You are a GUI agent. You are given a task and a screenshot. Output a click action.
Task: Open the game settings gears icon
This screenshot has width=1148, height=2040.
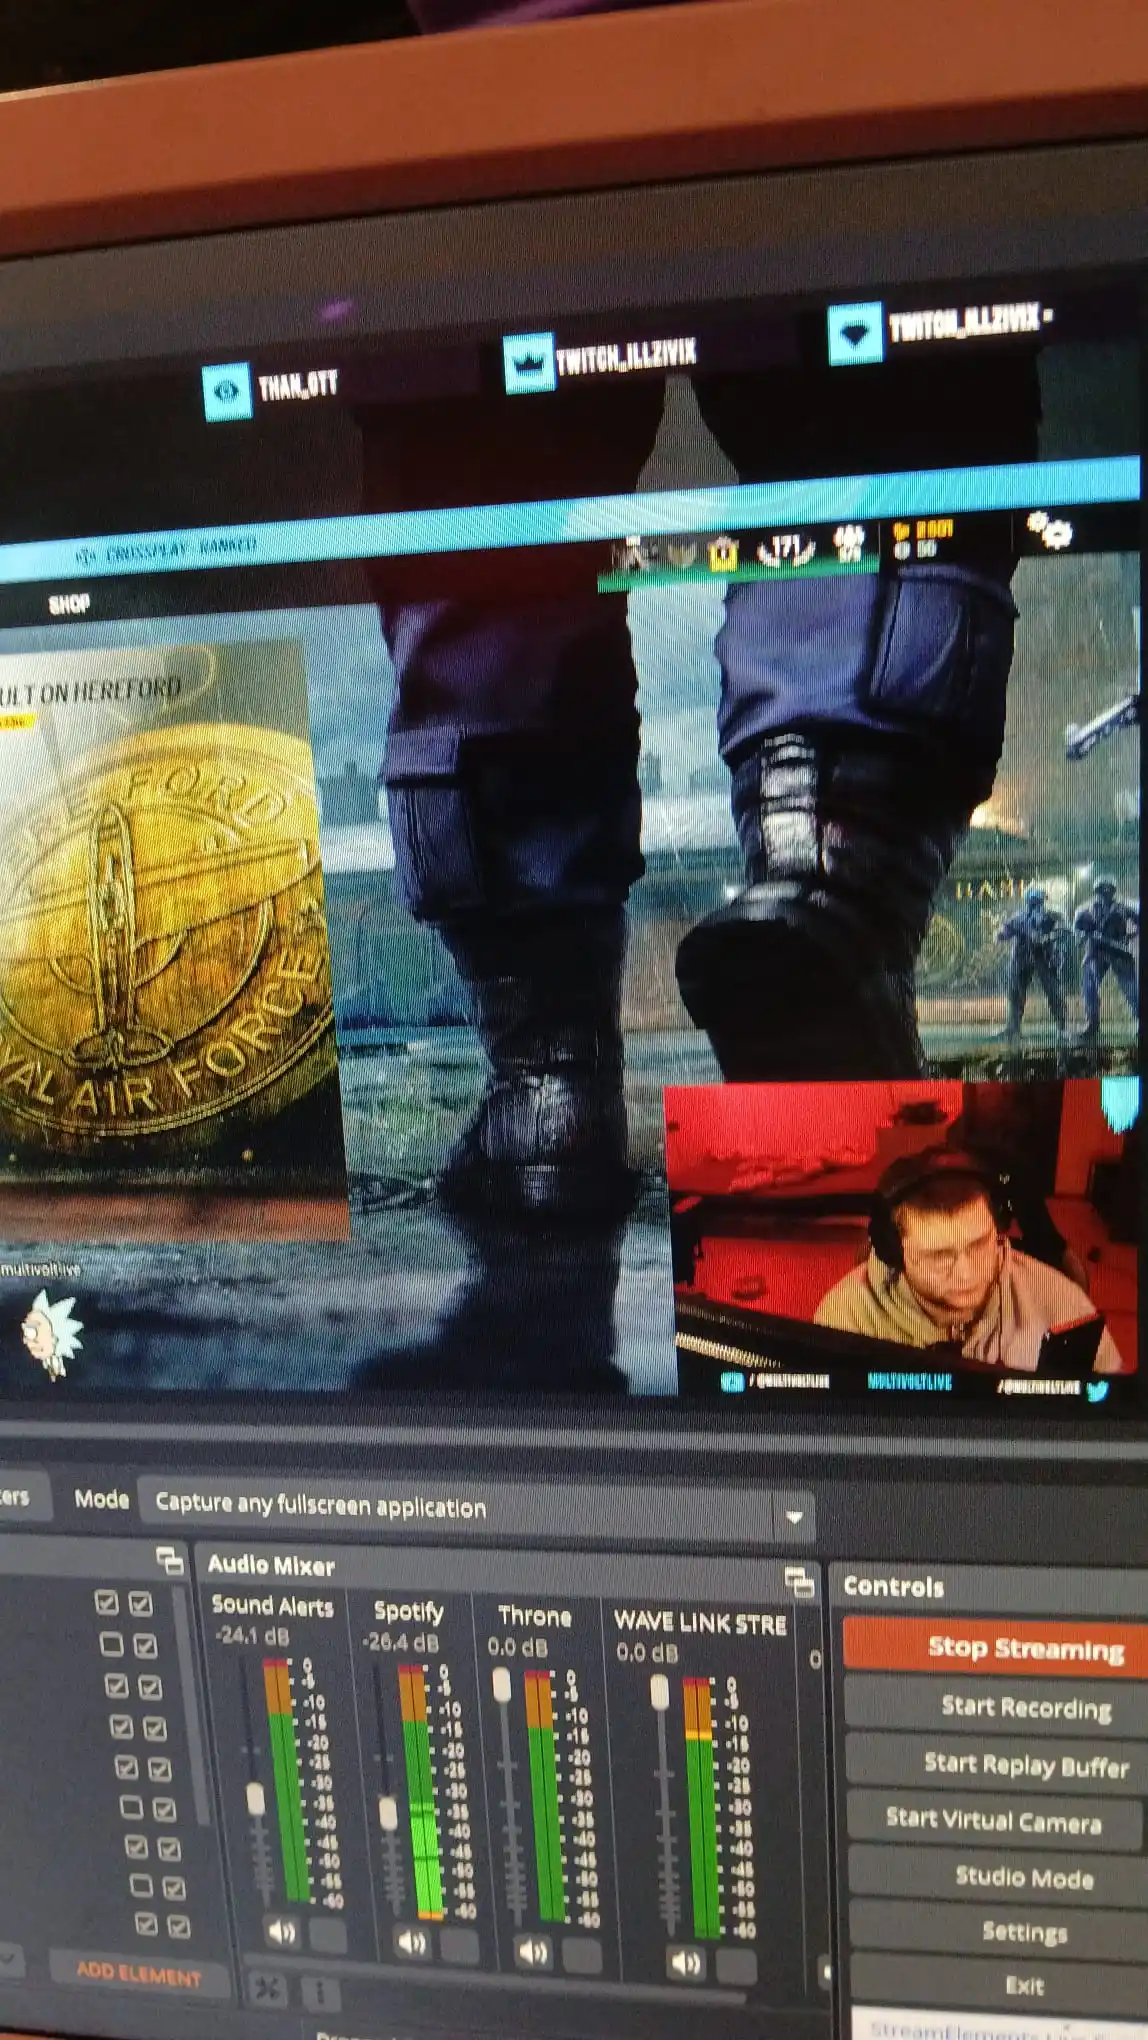1049,529
